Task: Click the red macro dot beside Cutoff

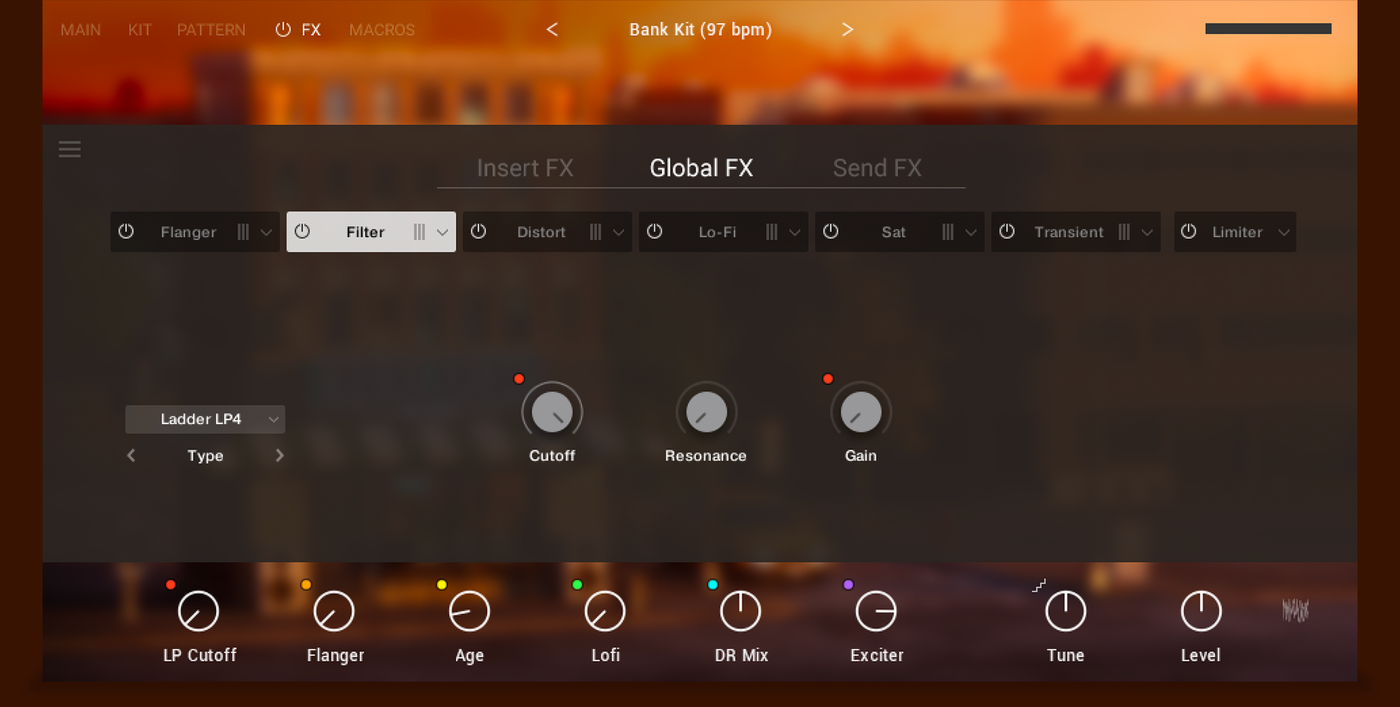Action: pyautogui.click(x=519, y=379)
